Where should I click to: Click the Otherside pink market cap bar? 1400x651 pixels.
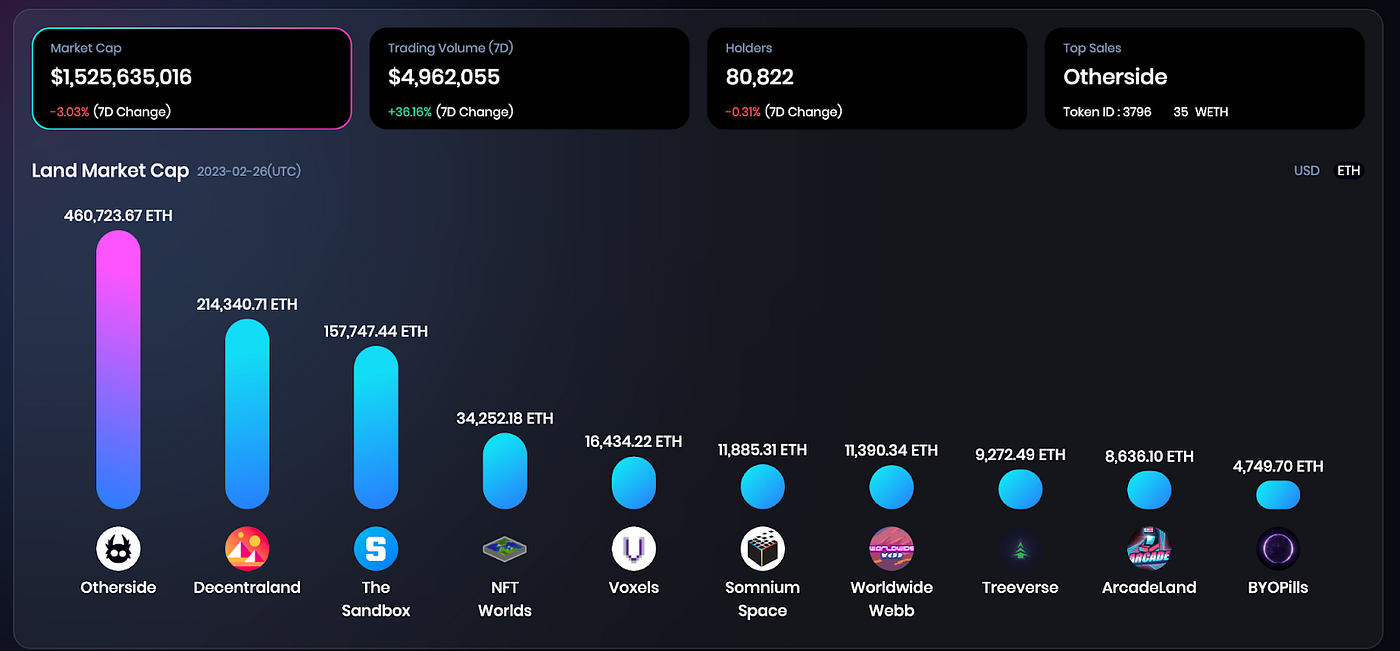tap(118, 369)
